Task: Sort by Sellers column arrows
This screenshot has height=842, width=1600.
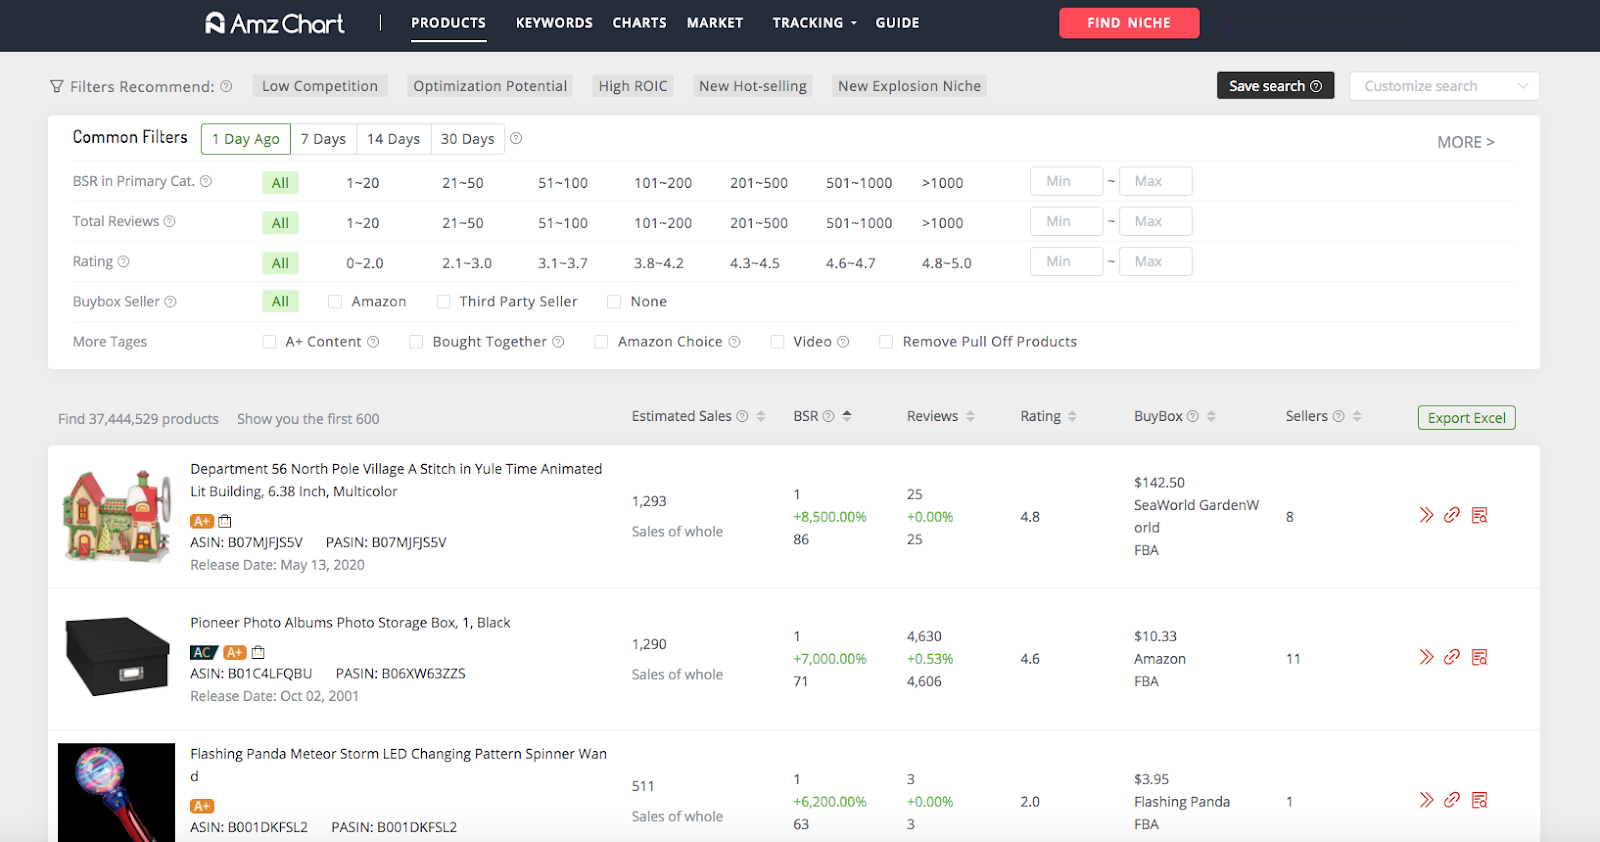Action: 1357,416
